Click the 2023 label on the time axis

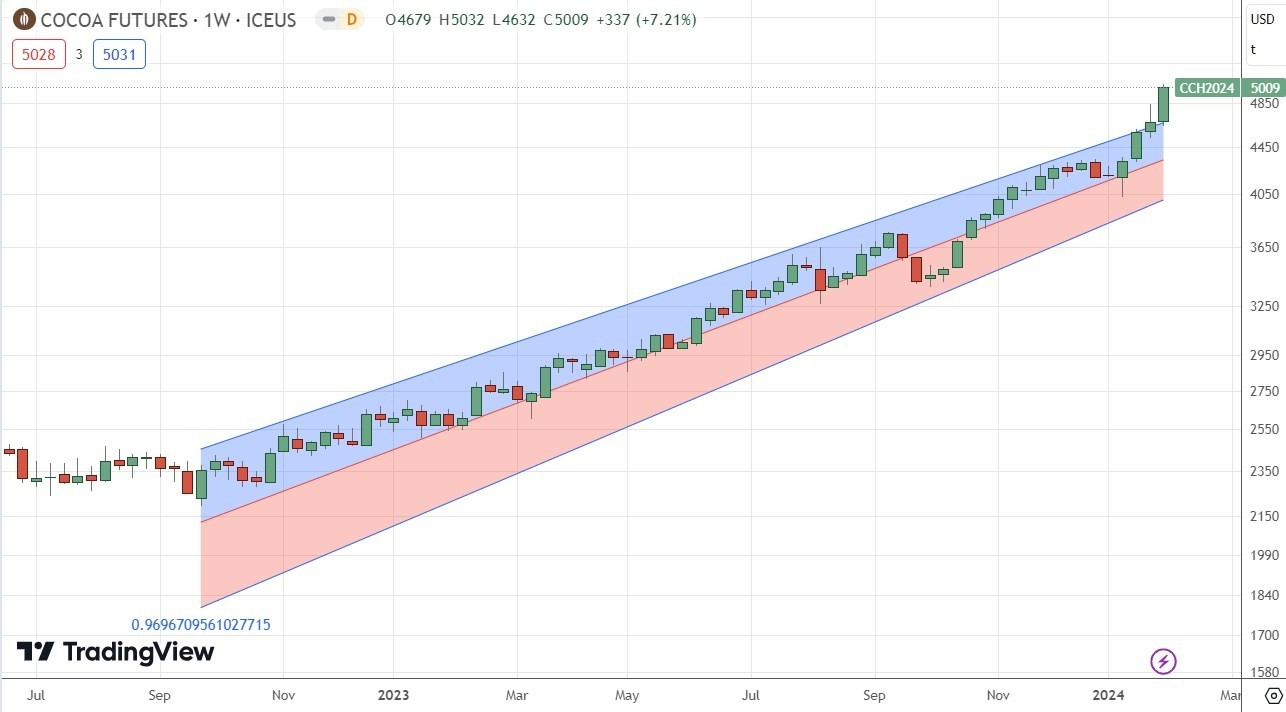coord(394,694)
